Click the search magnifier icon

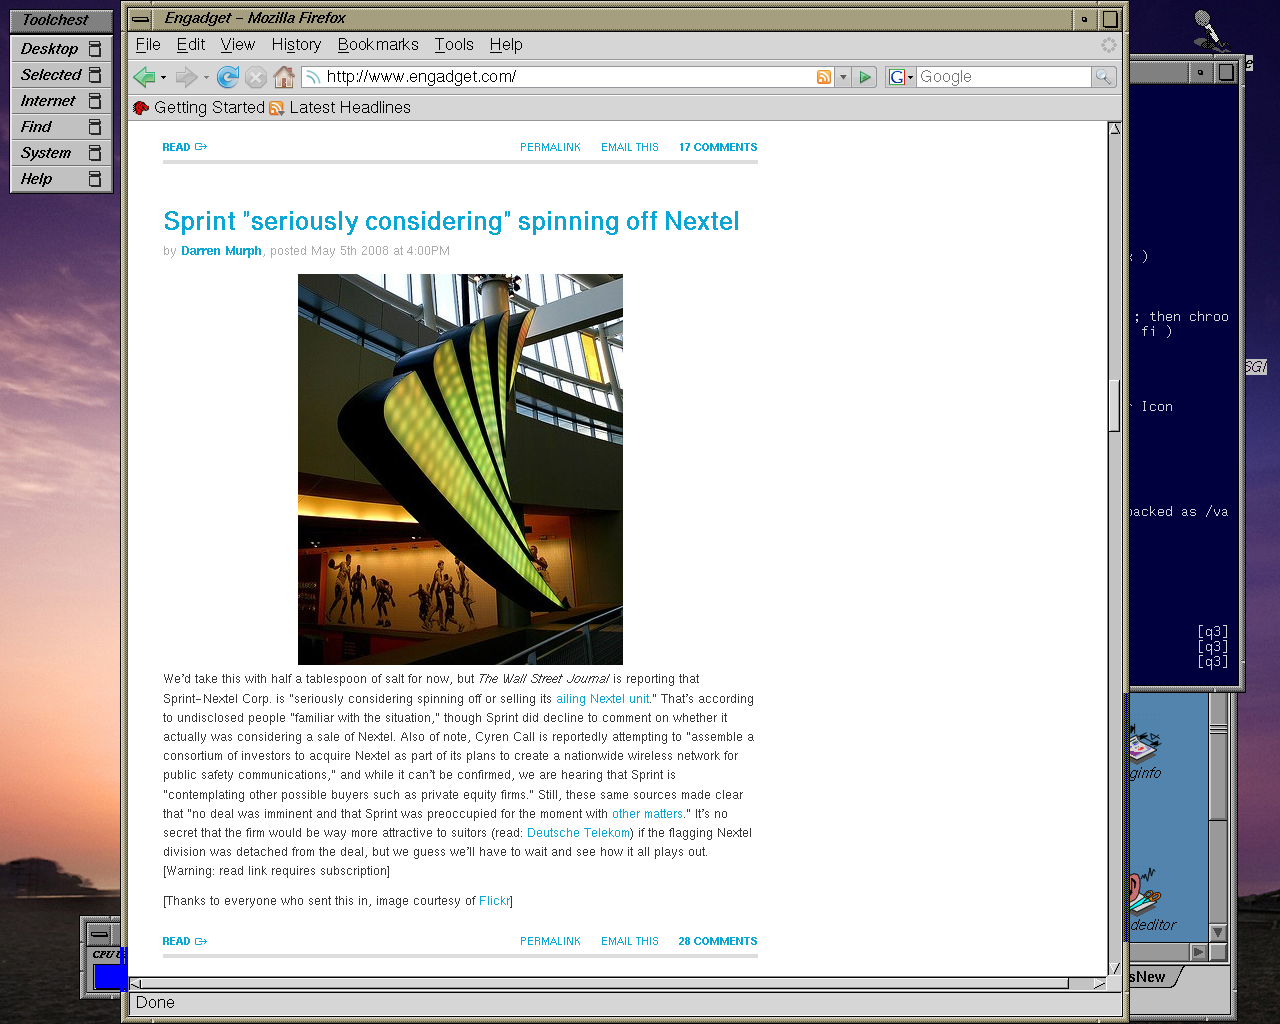(1104, 77)
